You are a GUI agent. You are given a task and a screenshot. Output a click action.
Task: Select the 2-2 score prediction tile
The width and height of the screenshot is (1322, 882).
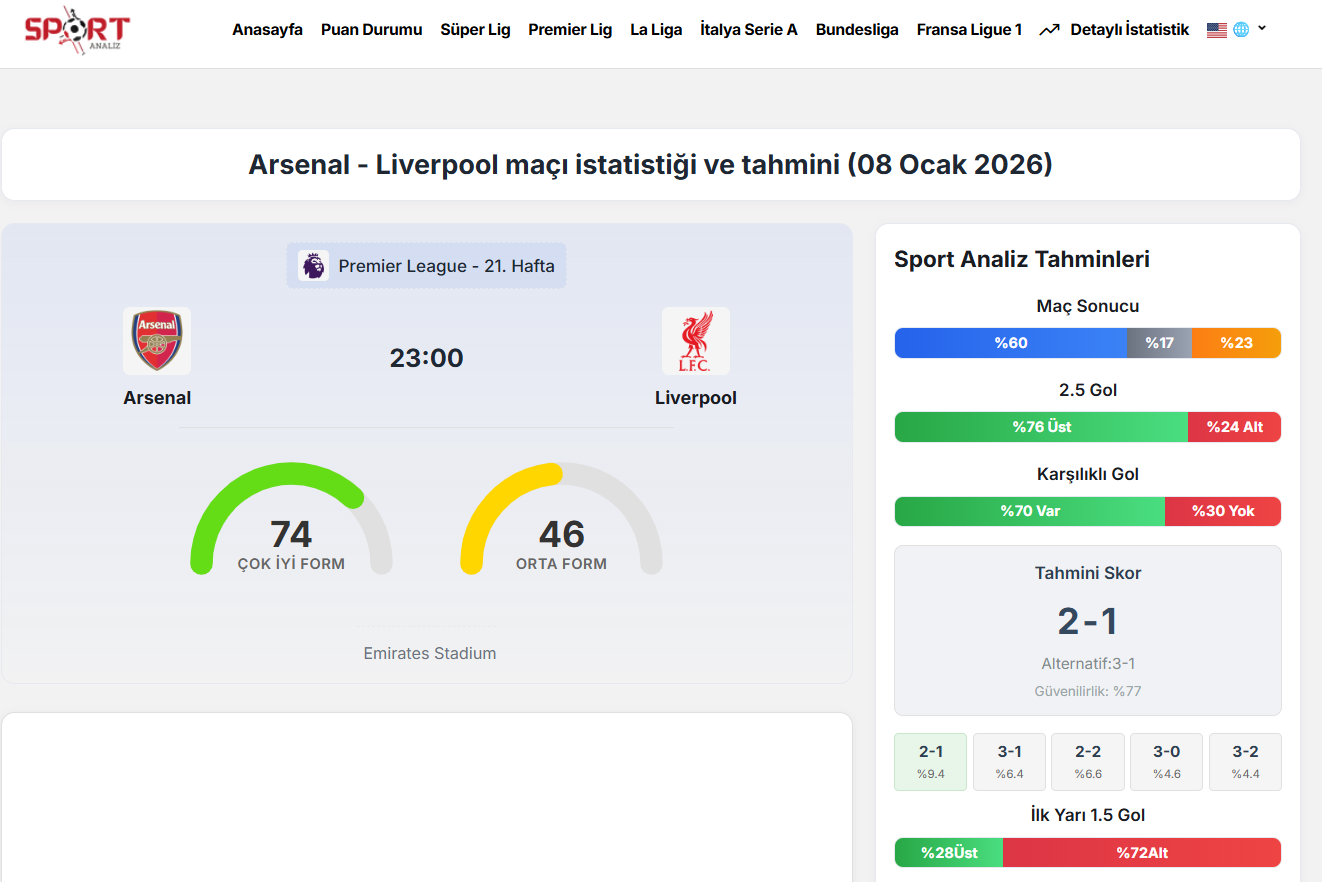pyautogui.click(x=1088, y=762)
